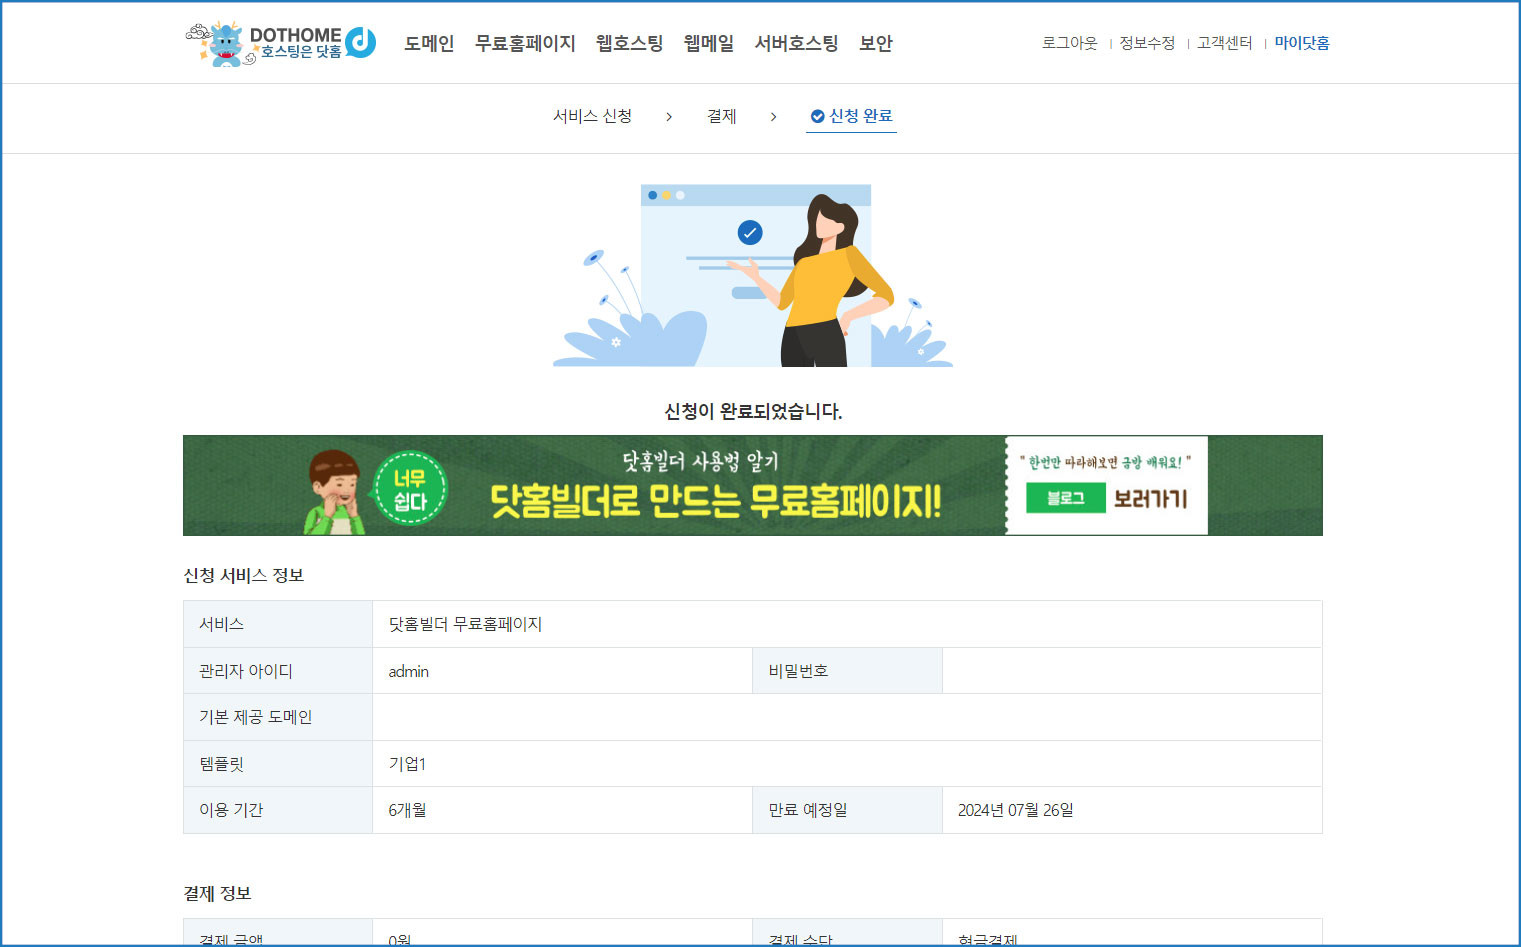Click the blue checkmark icon beside 신청 완료
This screenshot has width=1521, height=947.
[x=817, y=116]
